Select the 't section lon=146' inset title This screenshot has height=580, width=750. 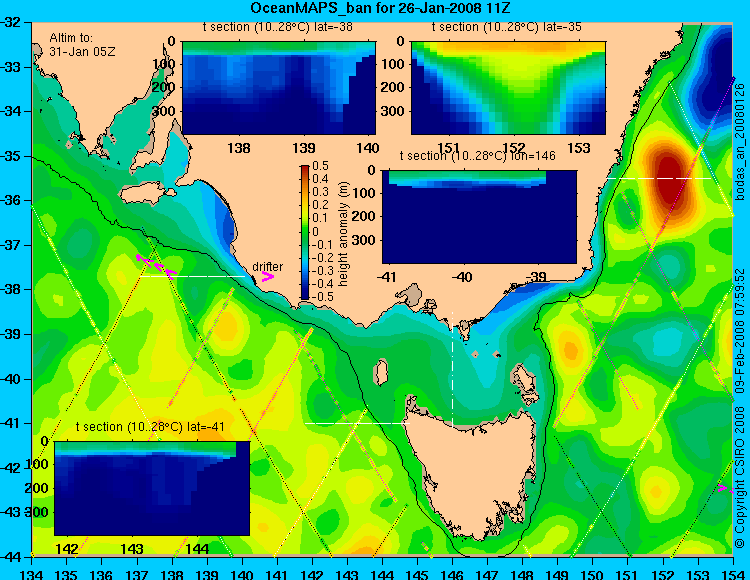[477, 156]
